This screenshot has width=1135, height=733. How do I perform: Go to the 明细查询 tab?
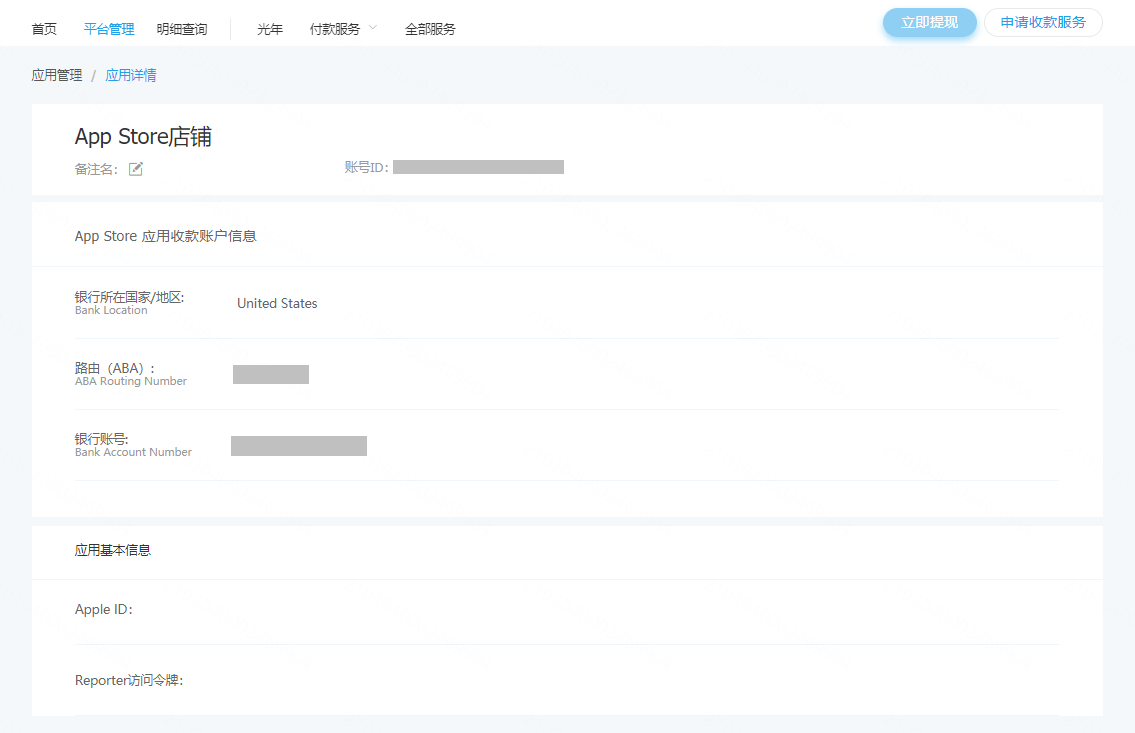click(182, 29)
